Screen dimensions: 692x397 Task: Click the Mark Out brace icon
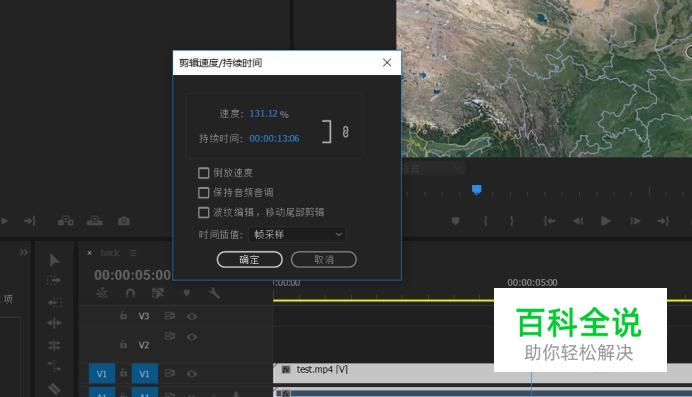[511, 221]
